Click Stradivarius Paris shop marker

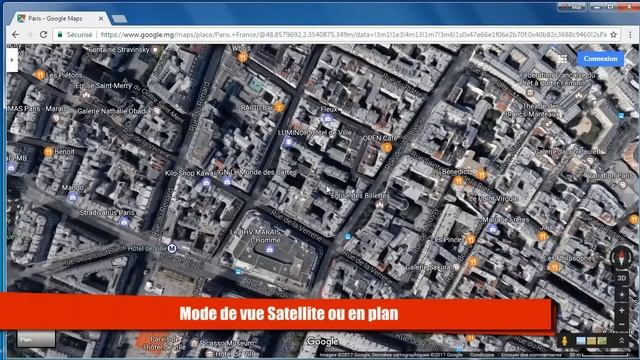[x=124, y=222]
